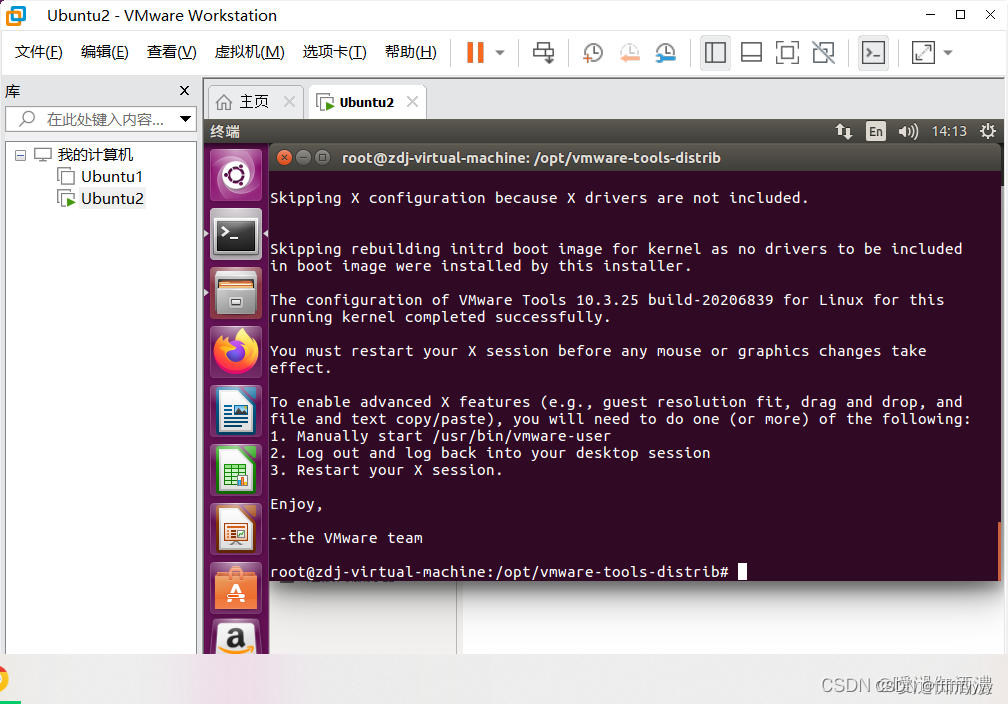Close the 主页 tab
This screenshot has height=704, width=1008.
click(x=289, y=102)
